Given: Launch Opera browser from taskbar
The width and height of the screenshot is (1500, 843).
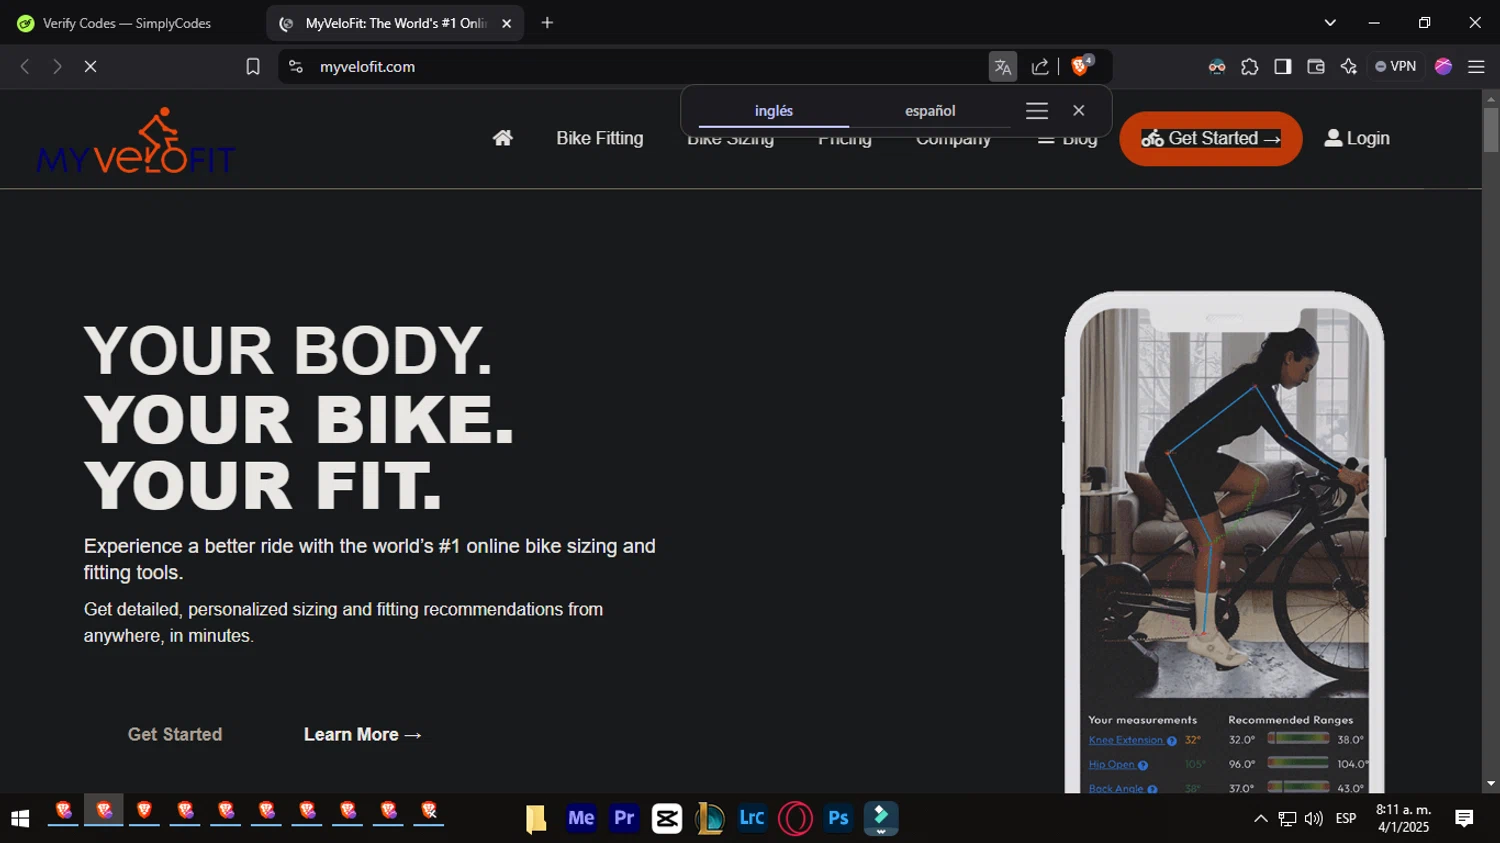Looking at the screenshot, I should coord(795,818).
